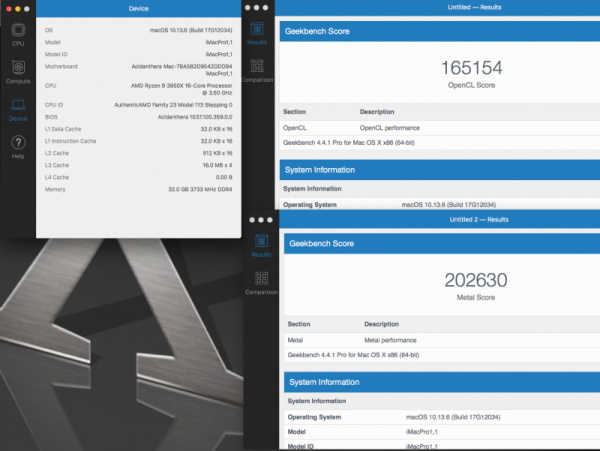The width and height of the screenshot is (600, 451).
Task: Click the OpenCL Score label
Action: click(471, 85)
